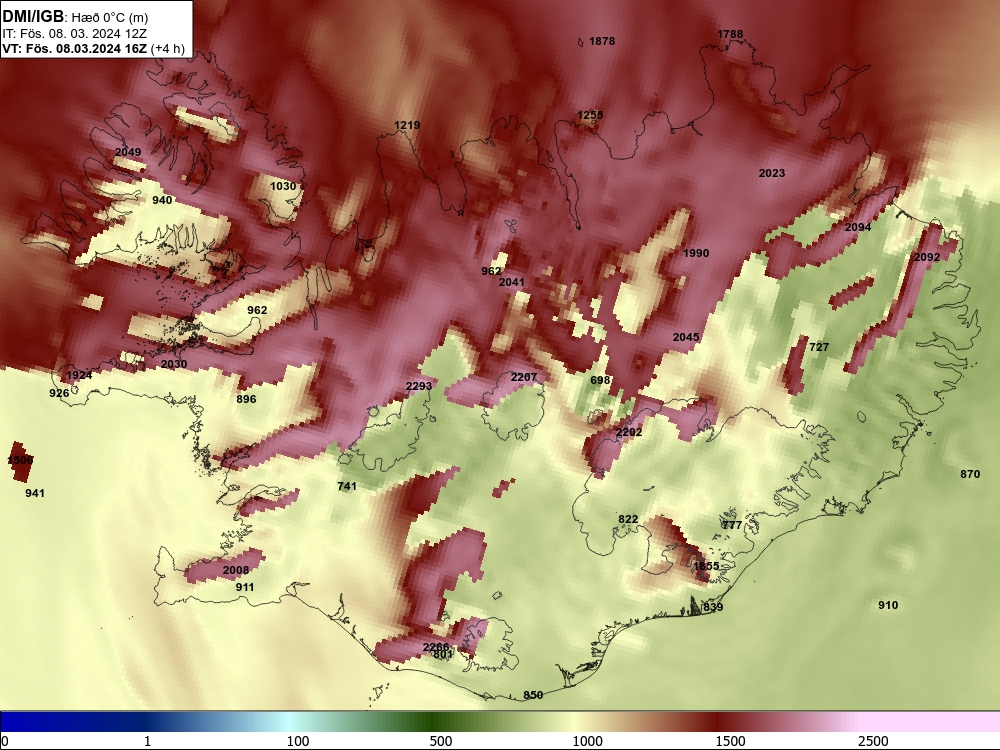Click the DMI/IGB title text

tap(33, 17)
